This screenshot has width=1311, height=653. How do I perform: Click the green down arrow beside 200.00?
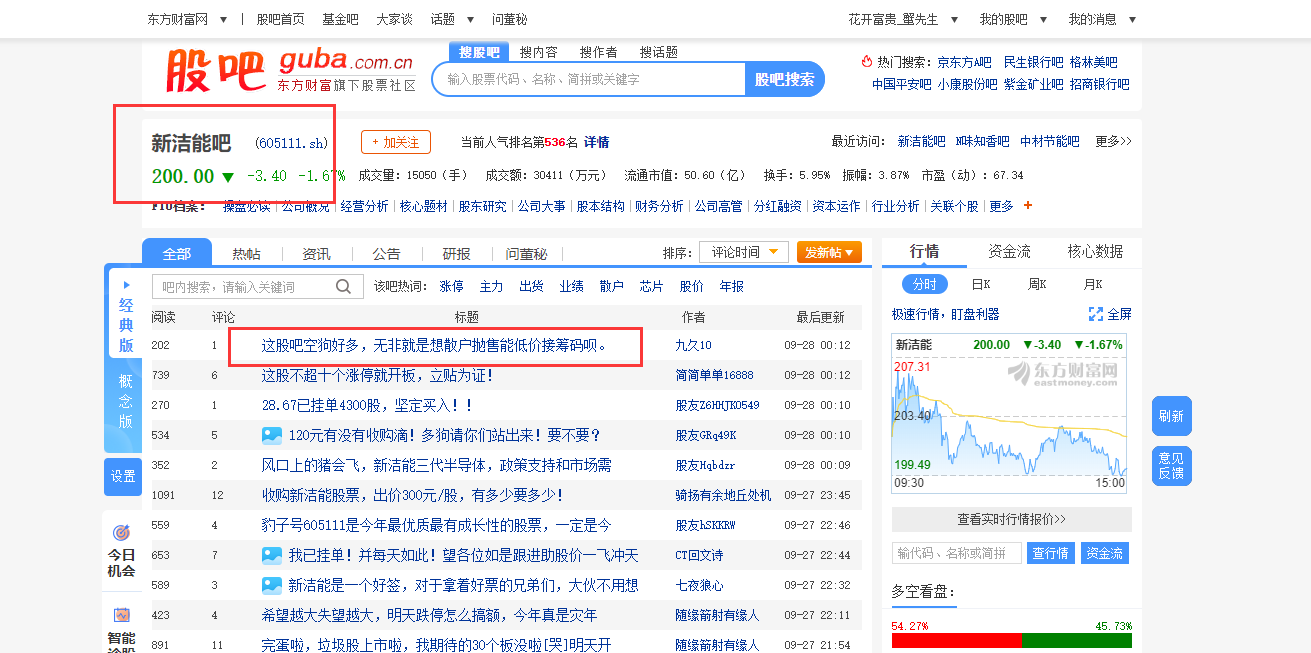pyautogui.click(x=228, y=177)
